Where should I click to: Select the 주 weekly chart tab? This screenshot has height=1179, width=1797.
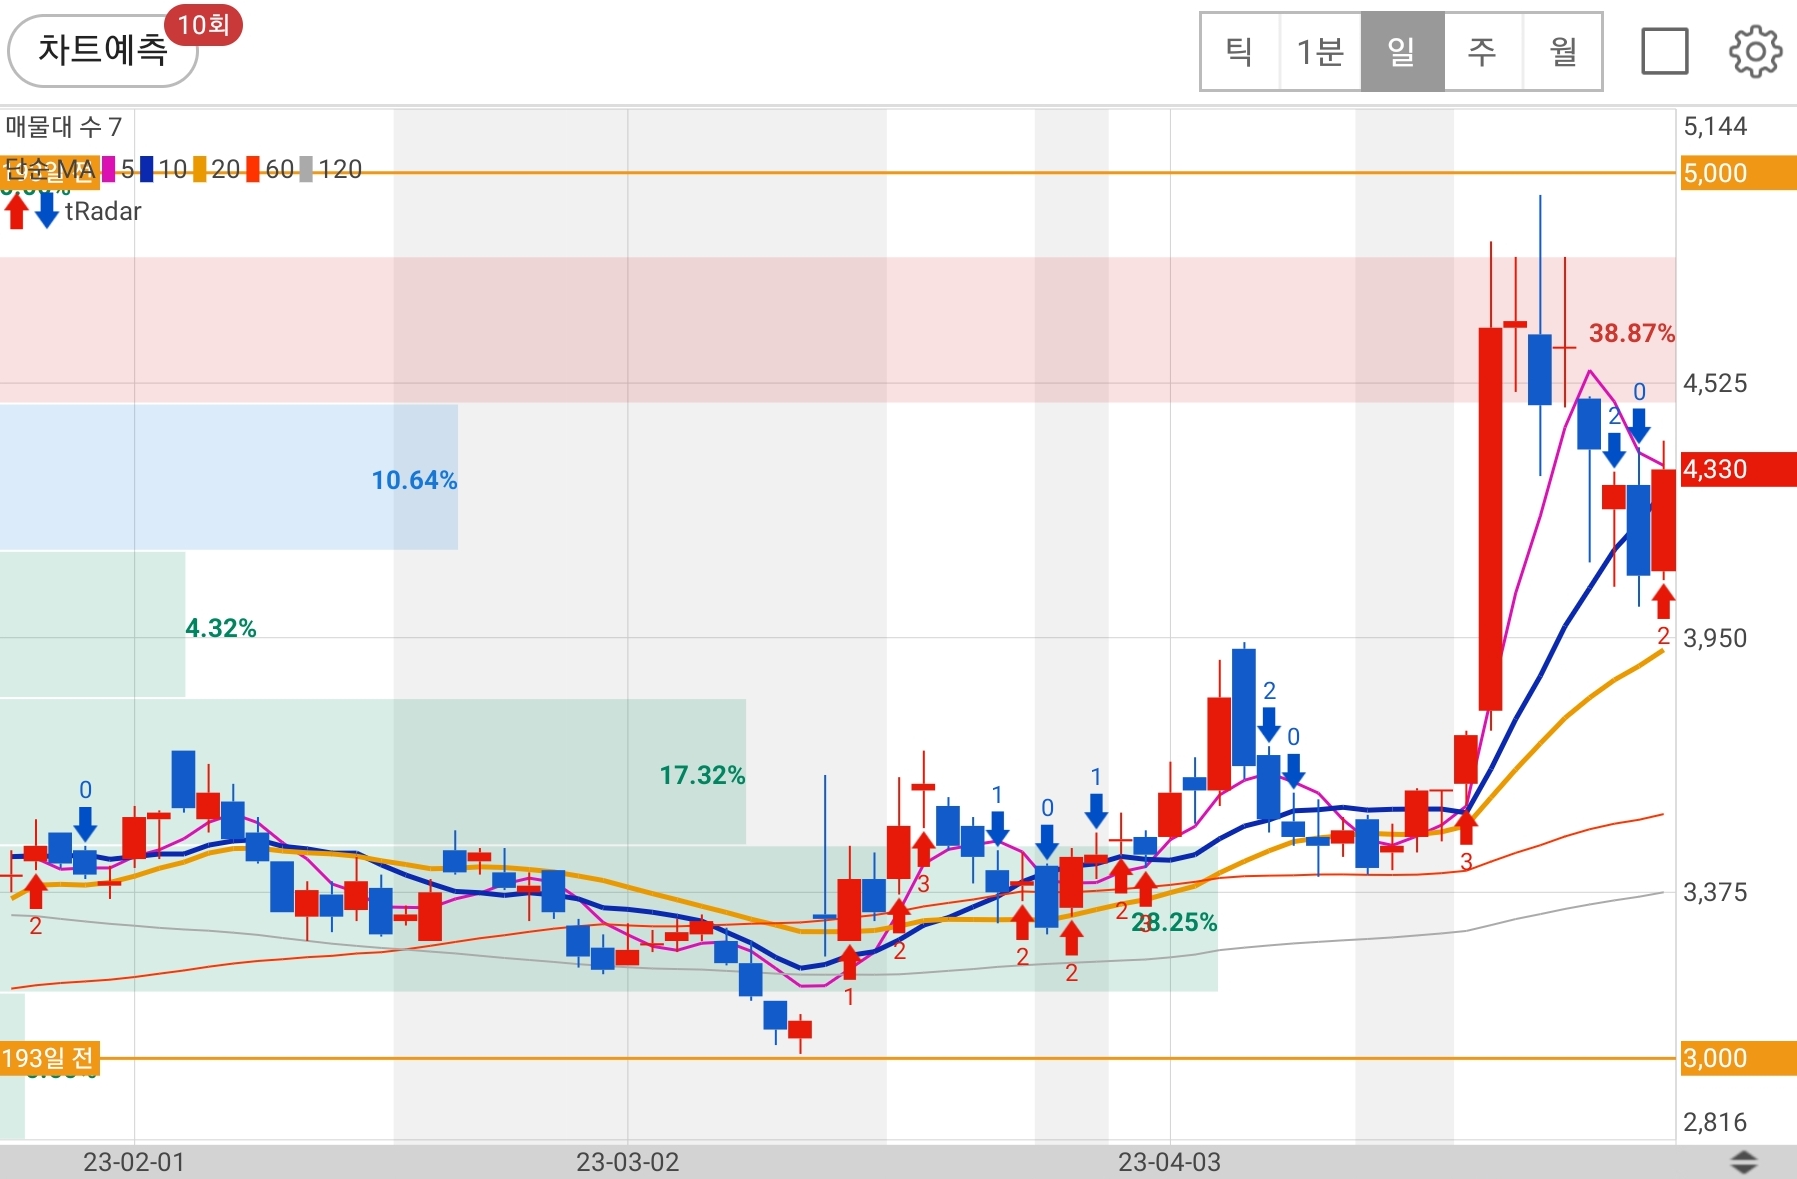(1483, 52)
